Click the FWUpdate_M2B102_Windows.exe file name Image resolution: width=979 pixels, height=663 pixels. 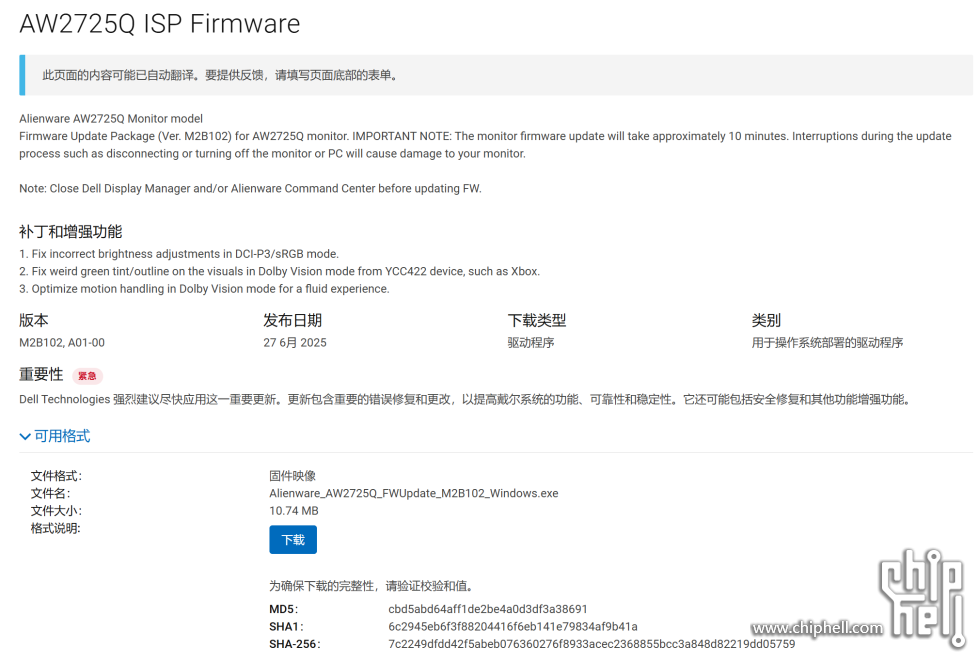pos(414,493)
